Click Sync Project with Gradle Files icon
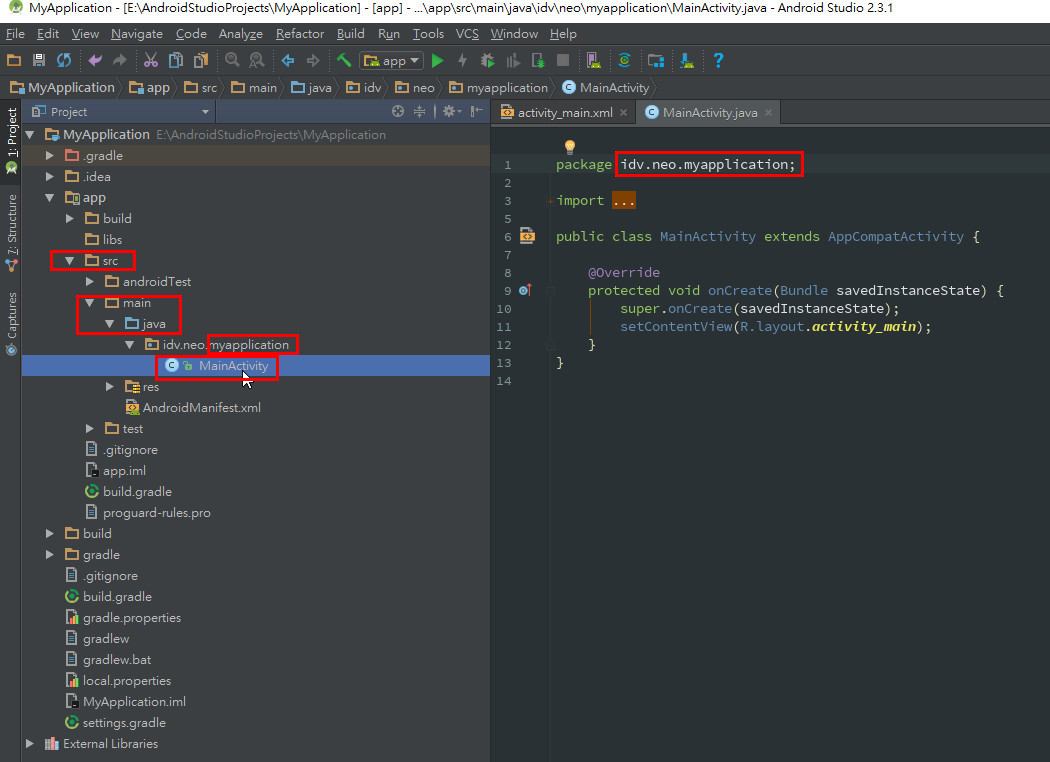 [x=624, y=61]
